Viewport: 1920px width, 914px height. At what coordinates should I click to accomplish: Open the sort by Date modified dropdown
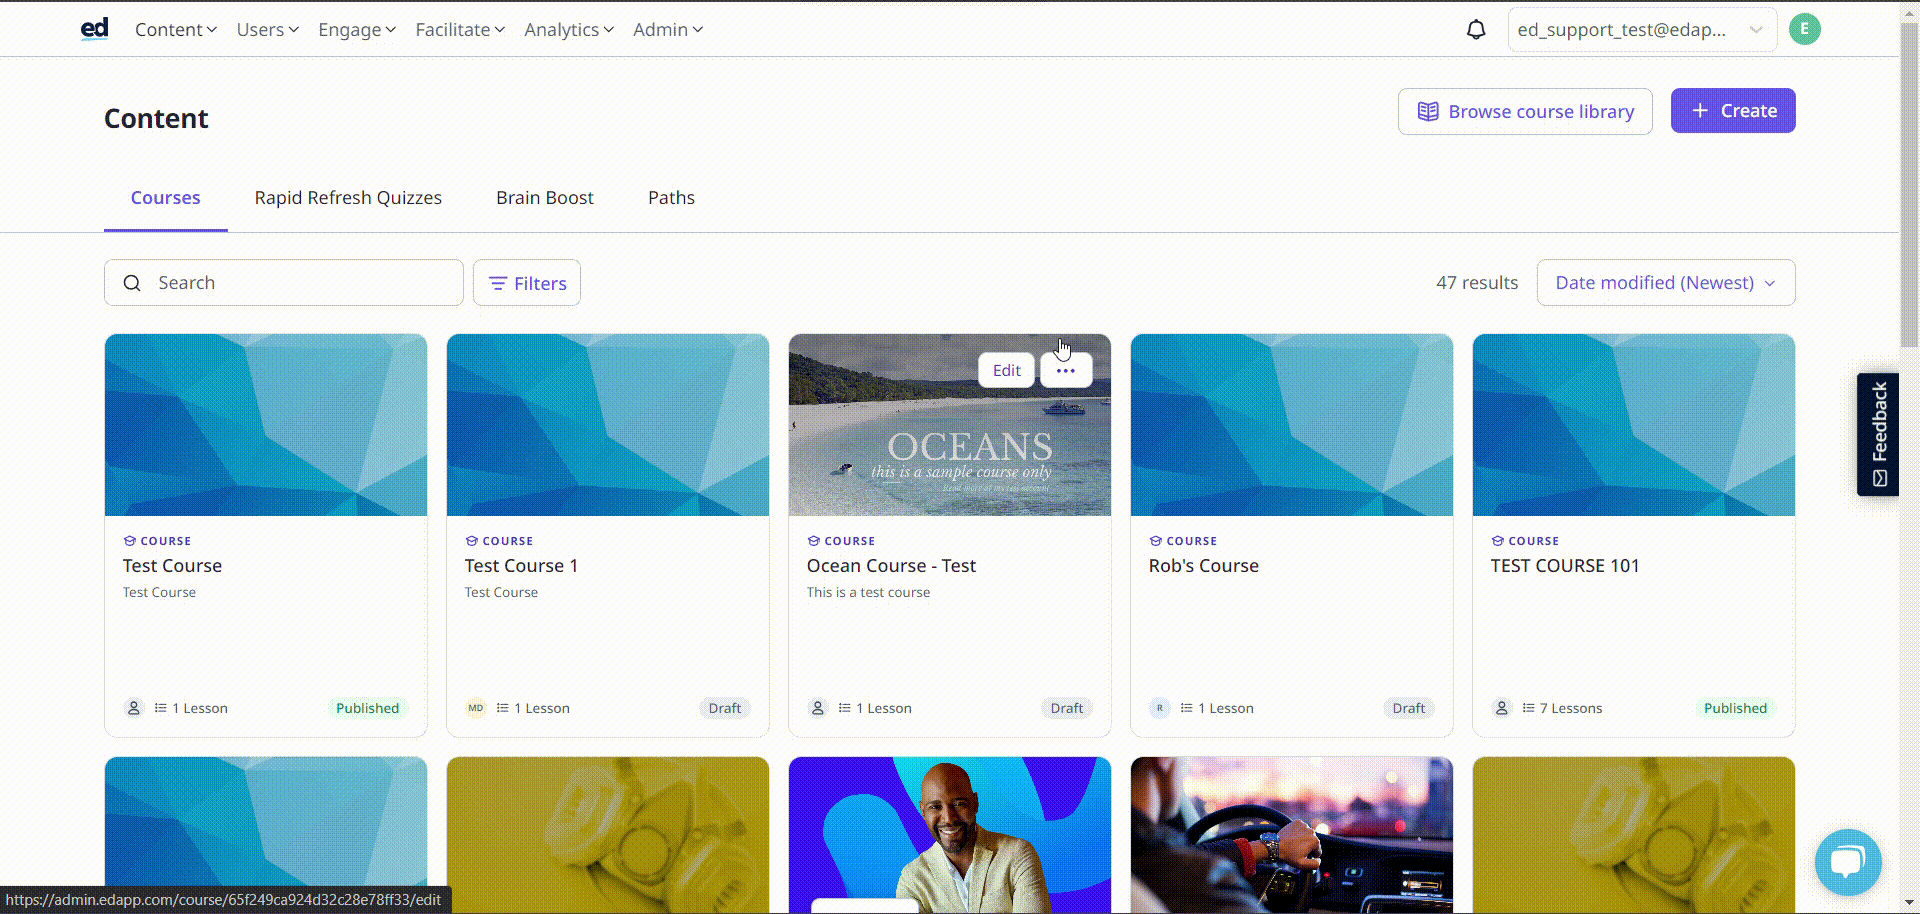(1665, 283)
